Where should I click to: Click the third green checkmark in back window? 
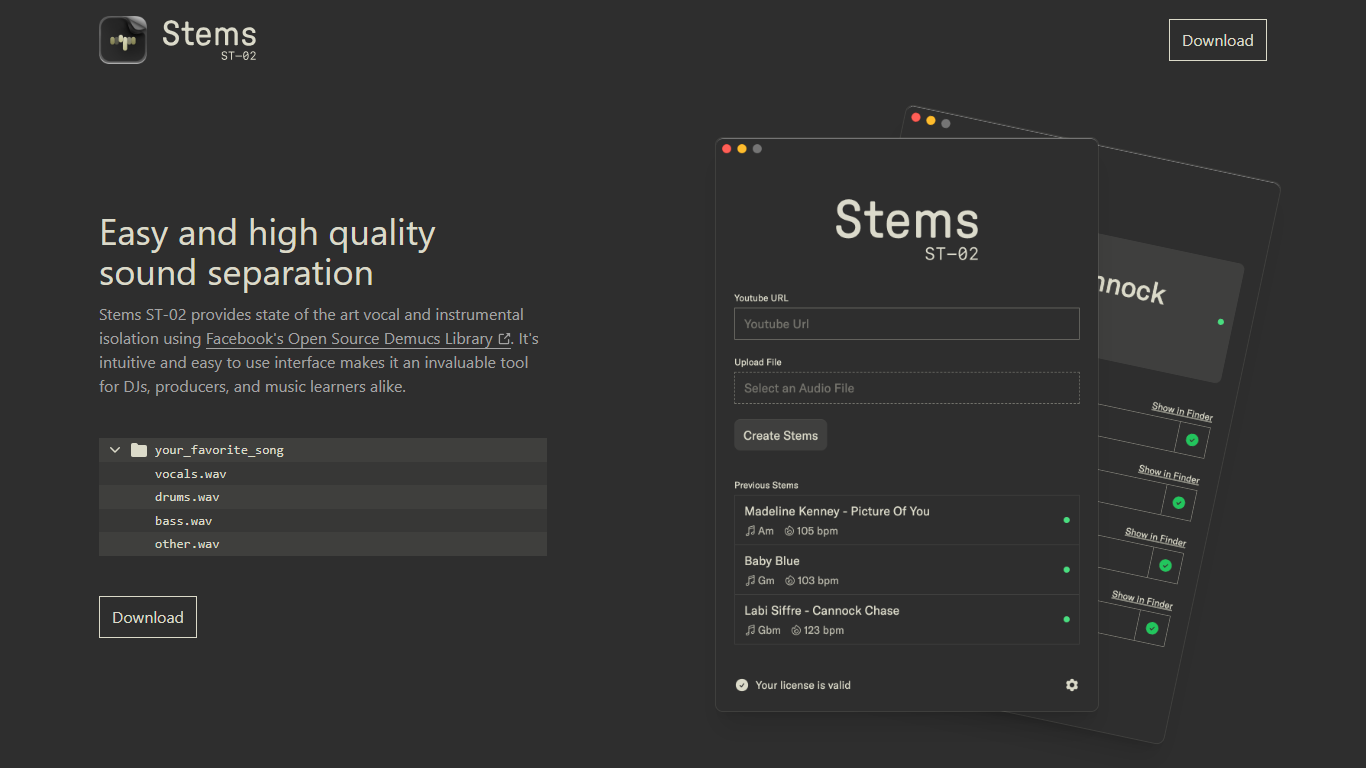[1165, 565]
